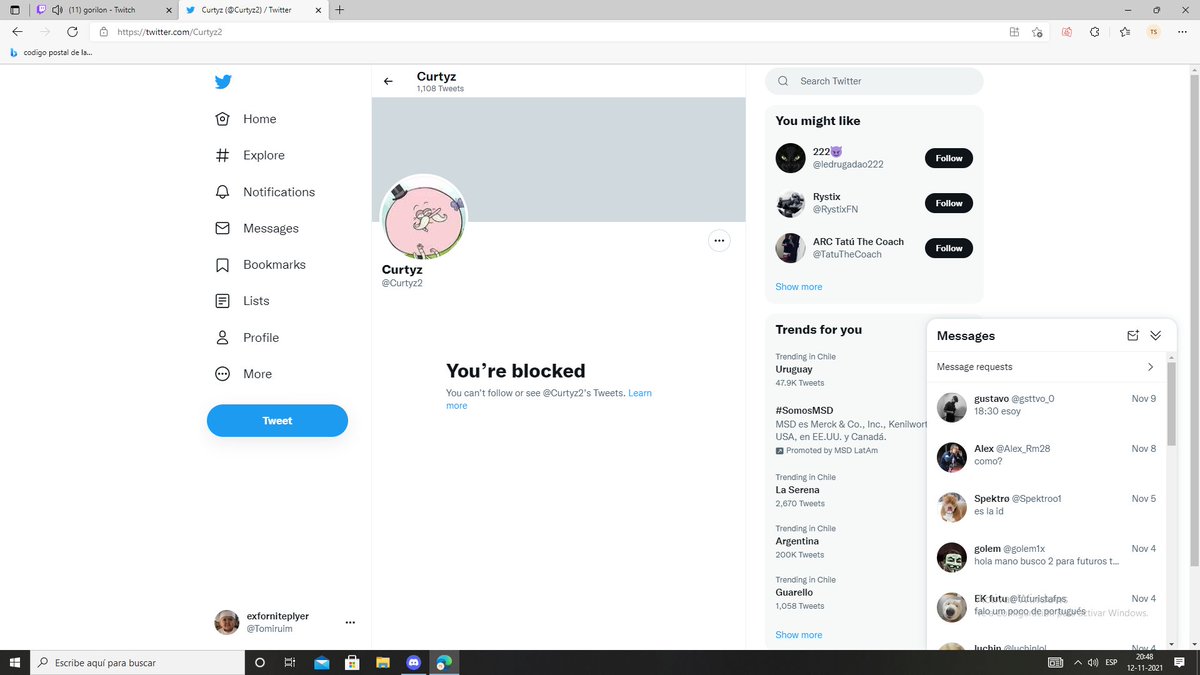Viewport: 1200px width, 675px height.
Task: Click Show more under Trends for you
Action: pos(798,635)
